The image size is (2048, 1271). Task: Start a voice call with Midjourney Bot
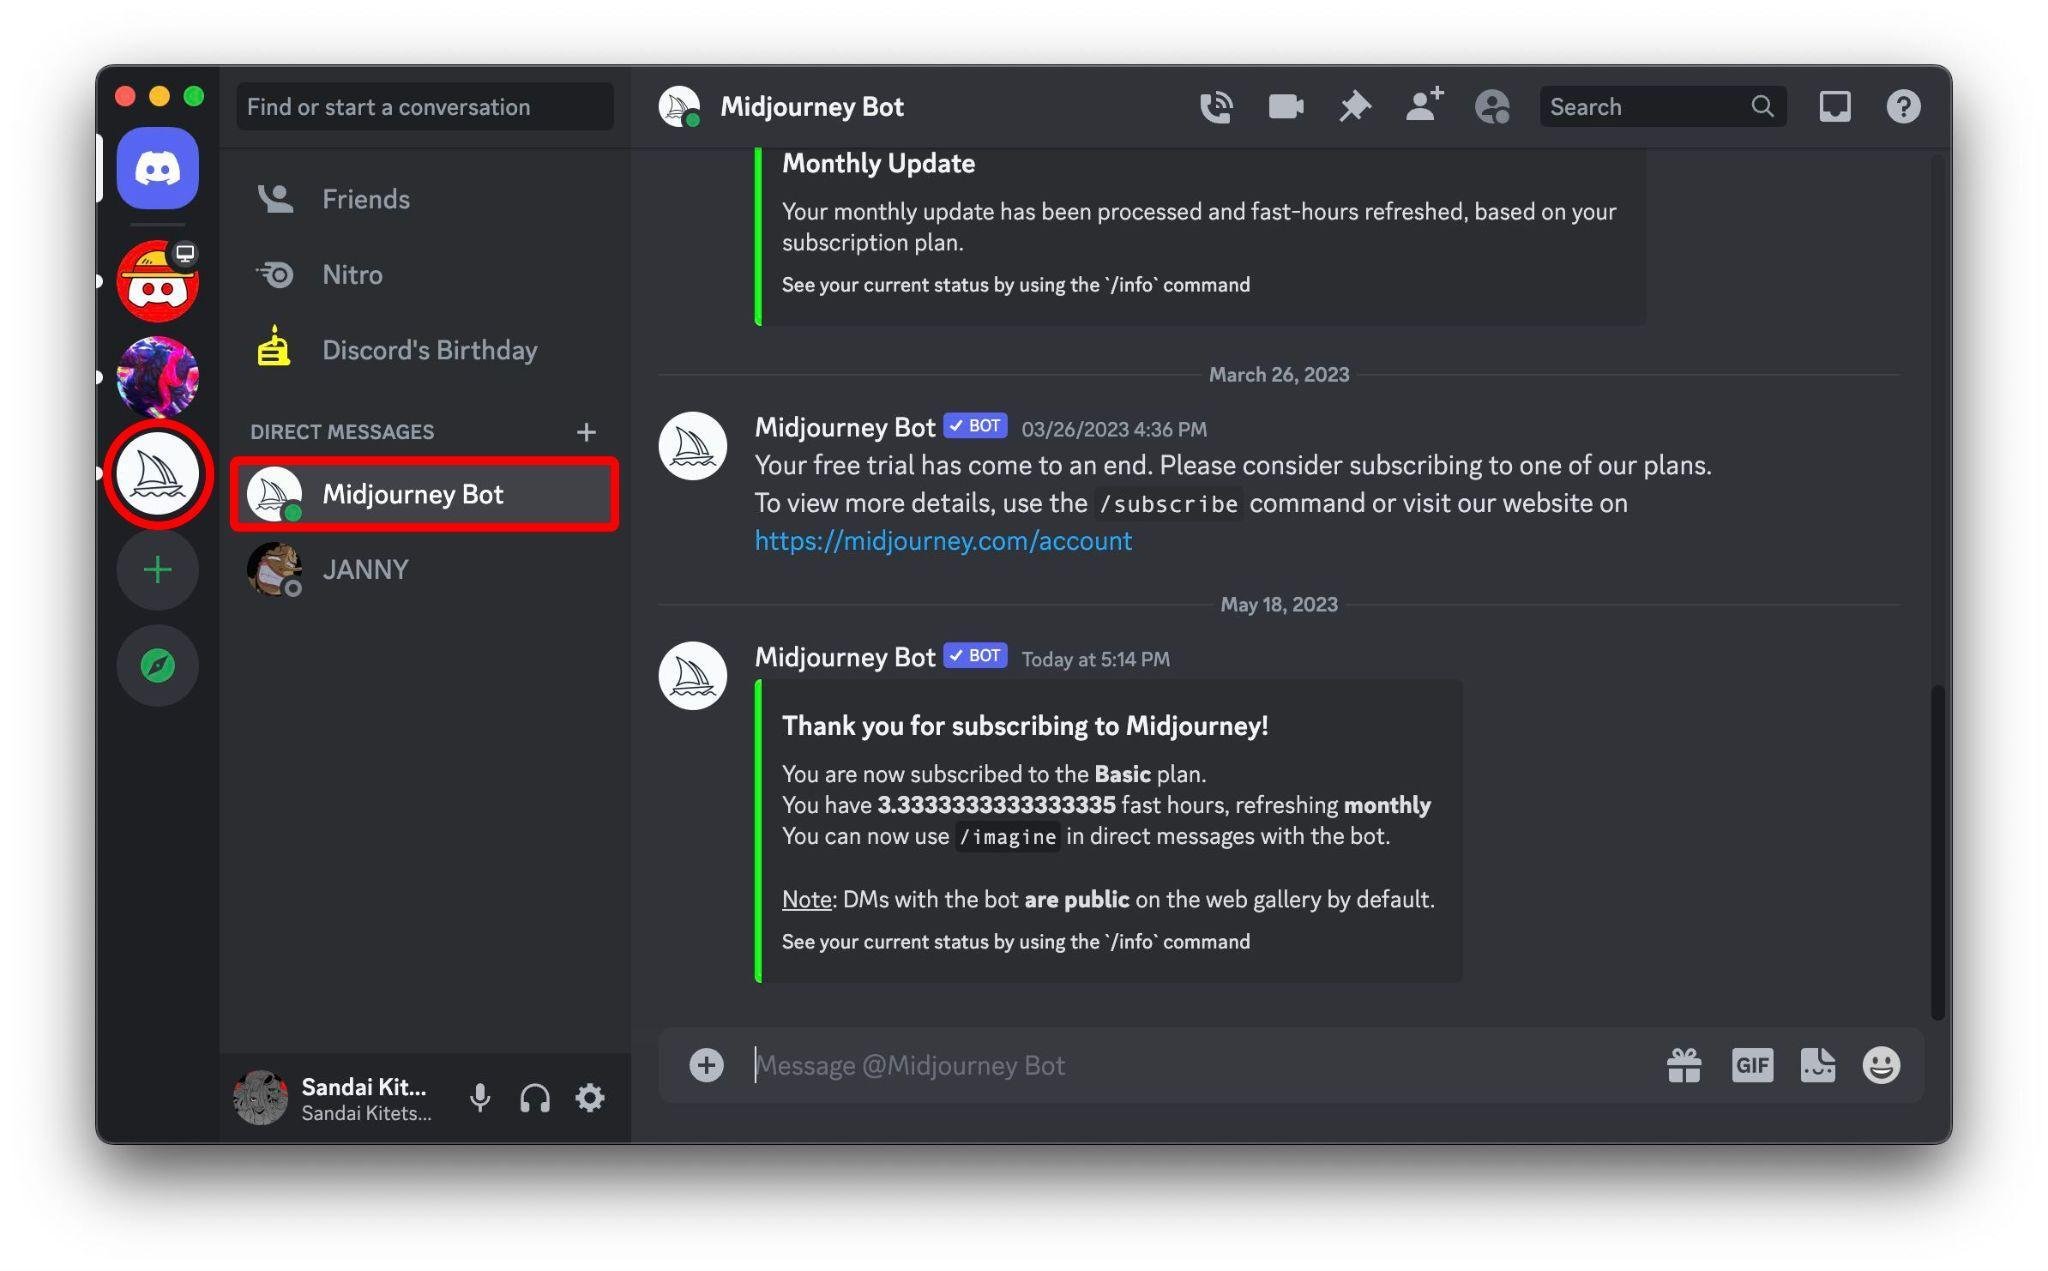[x=1216, y=107]
